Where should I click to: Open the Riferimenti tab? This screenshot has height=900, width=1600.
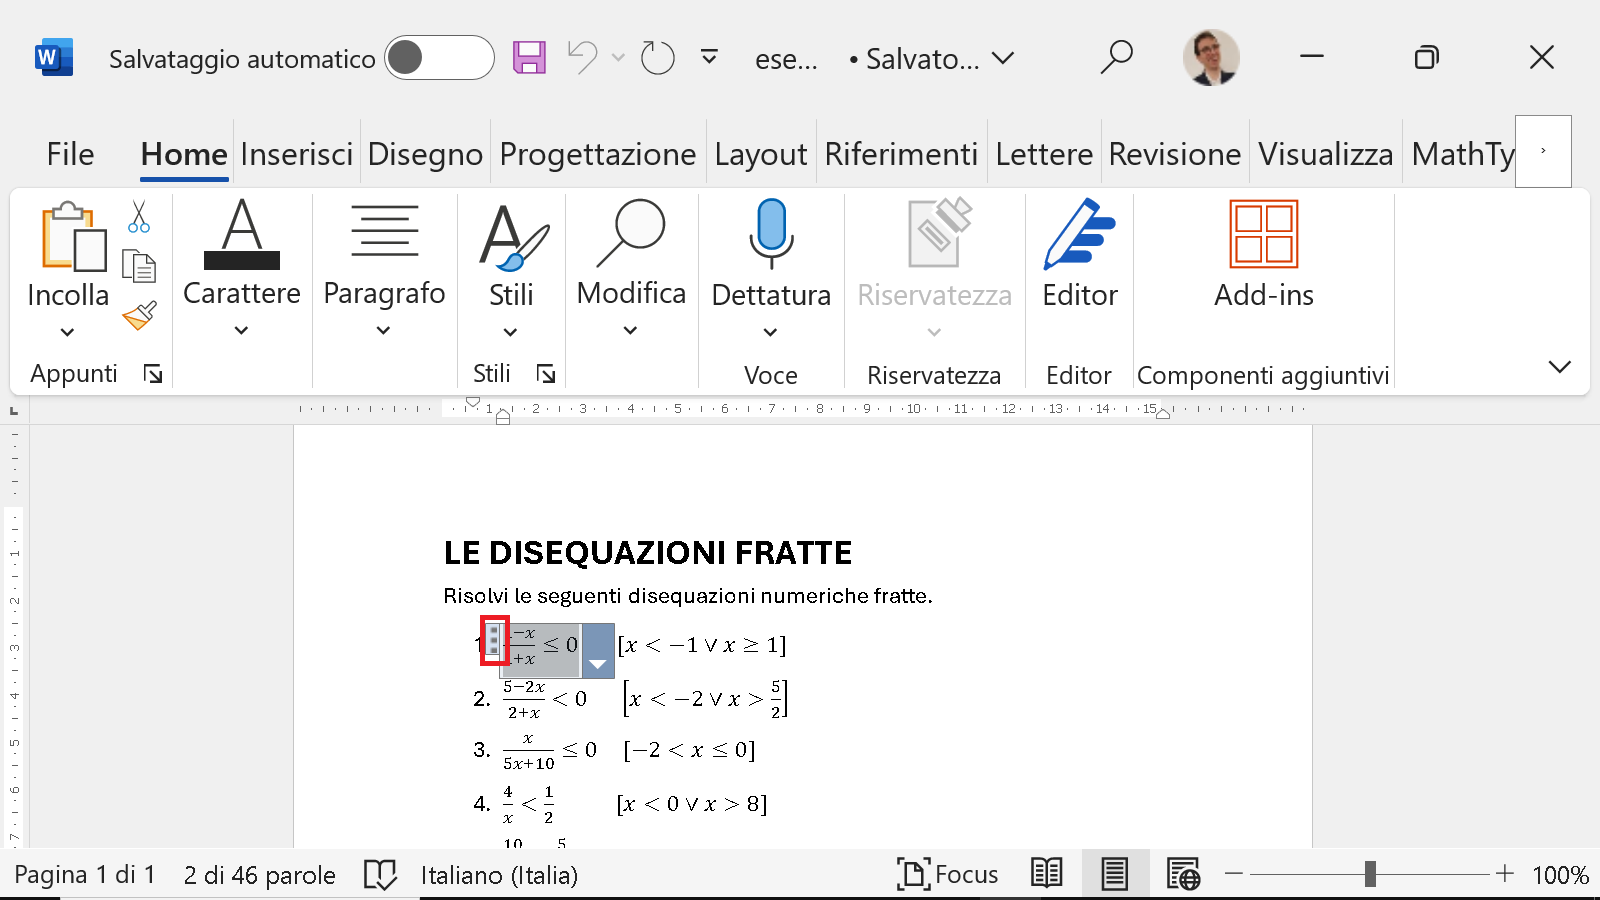coord(901,154)
